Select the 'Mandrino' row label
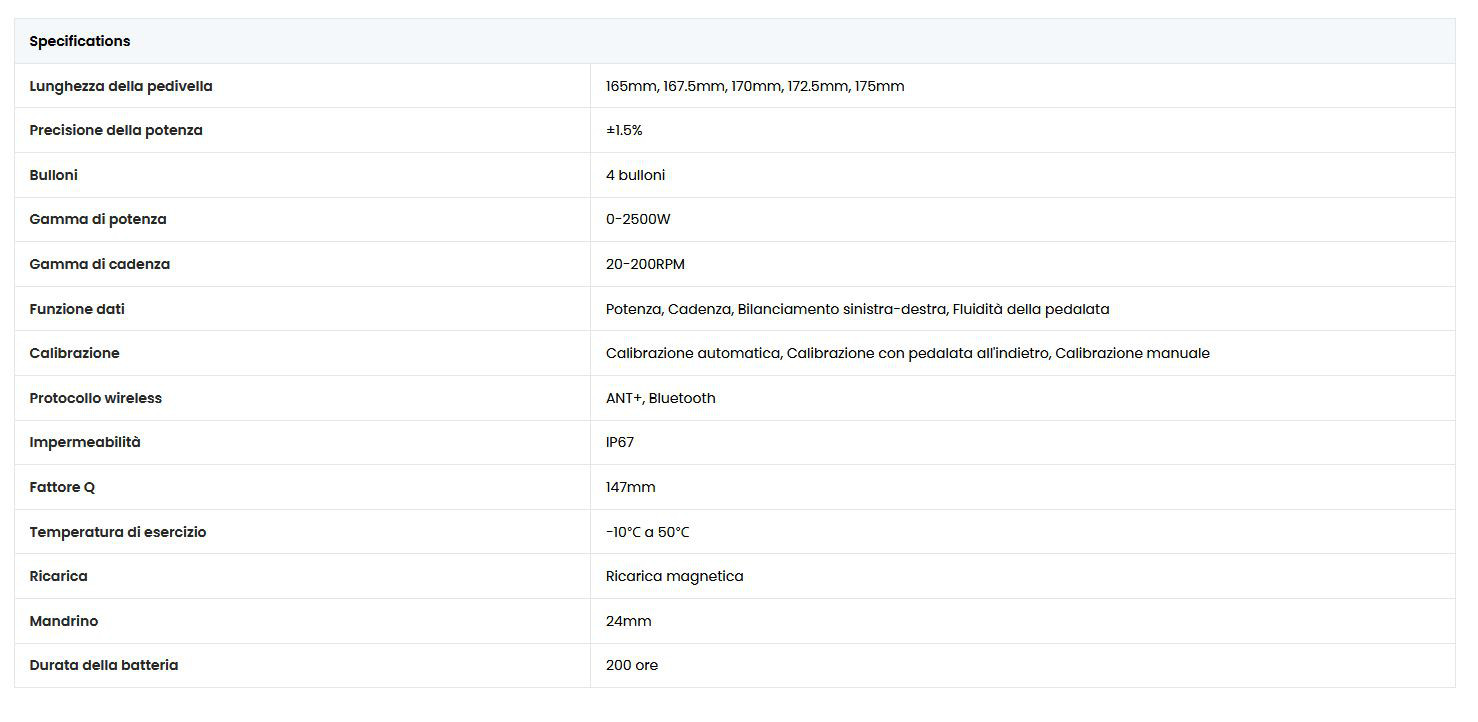The height and width of the screenshot is (722, 1478). click(x=64, y=621)
